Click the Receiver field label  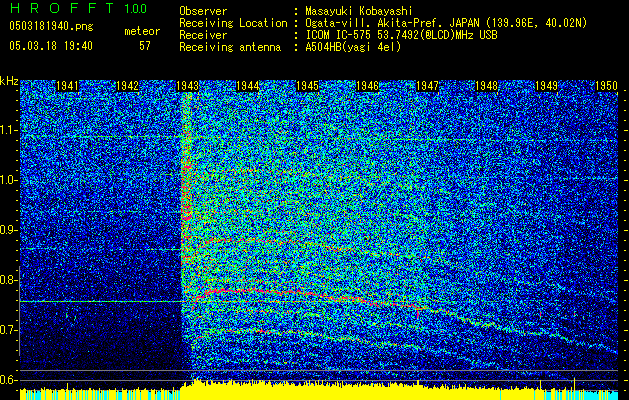coord(203,35)
